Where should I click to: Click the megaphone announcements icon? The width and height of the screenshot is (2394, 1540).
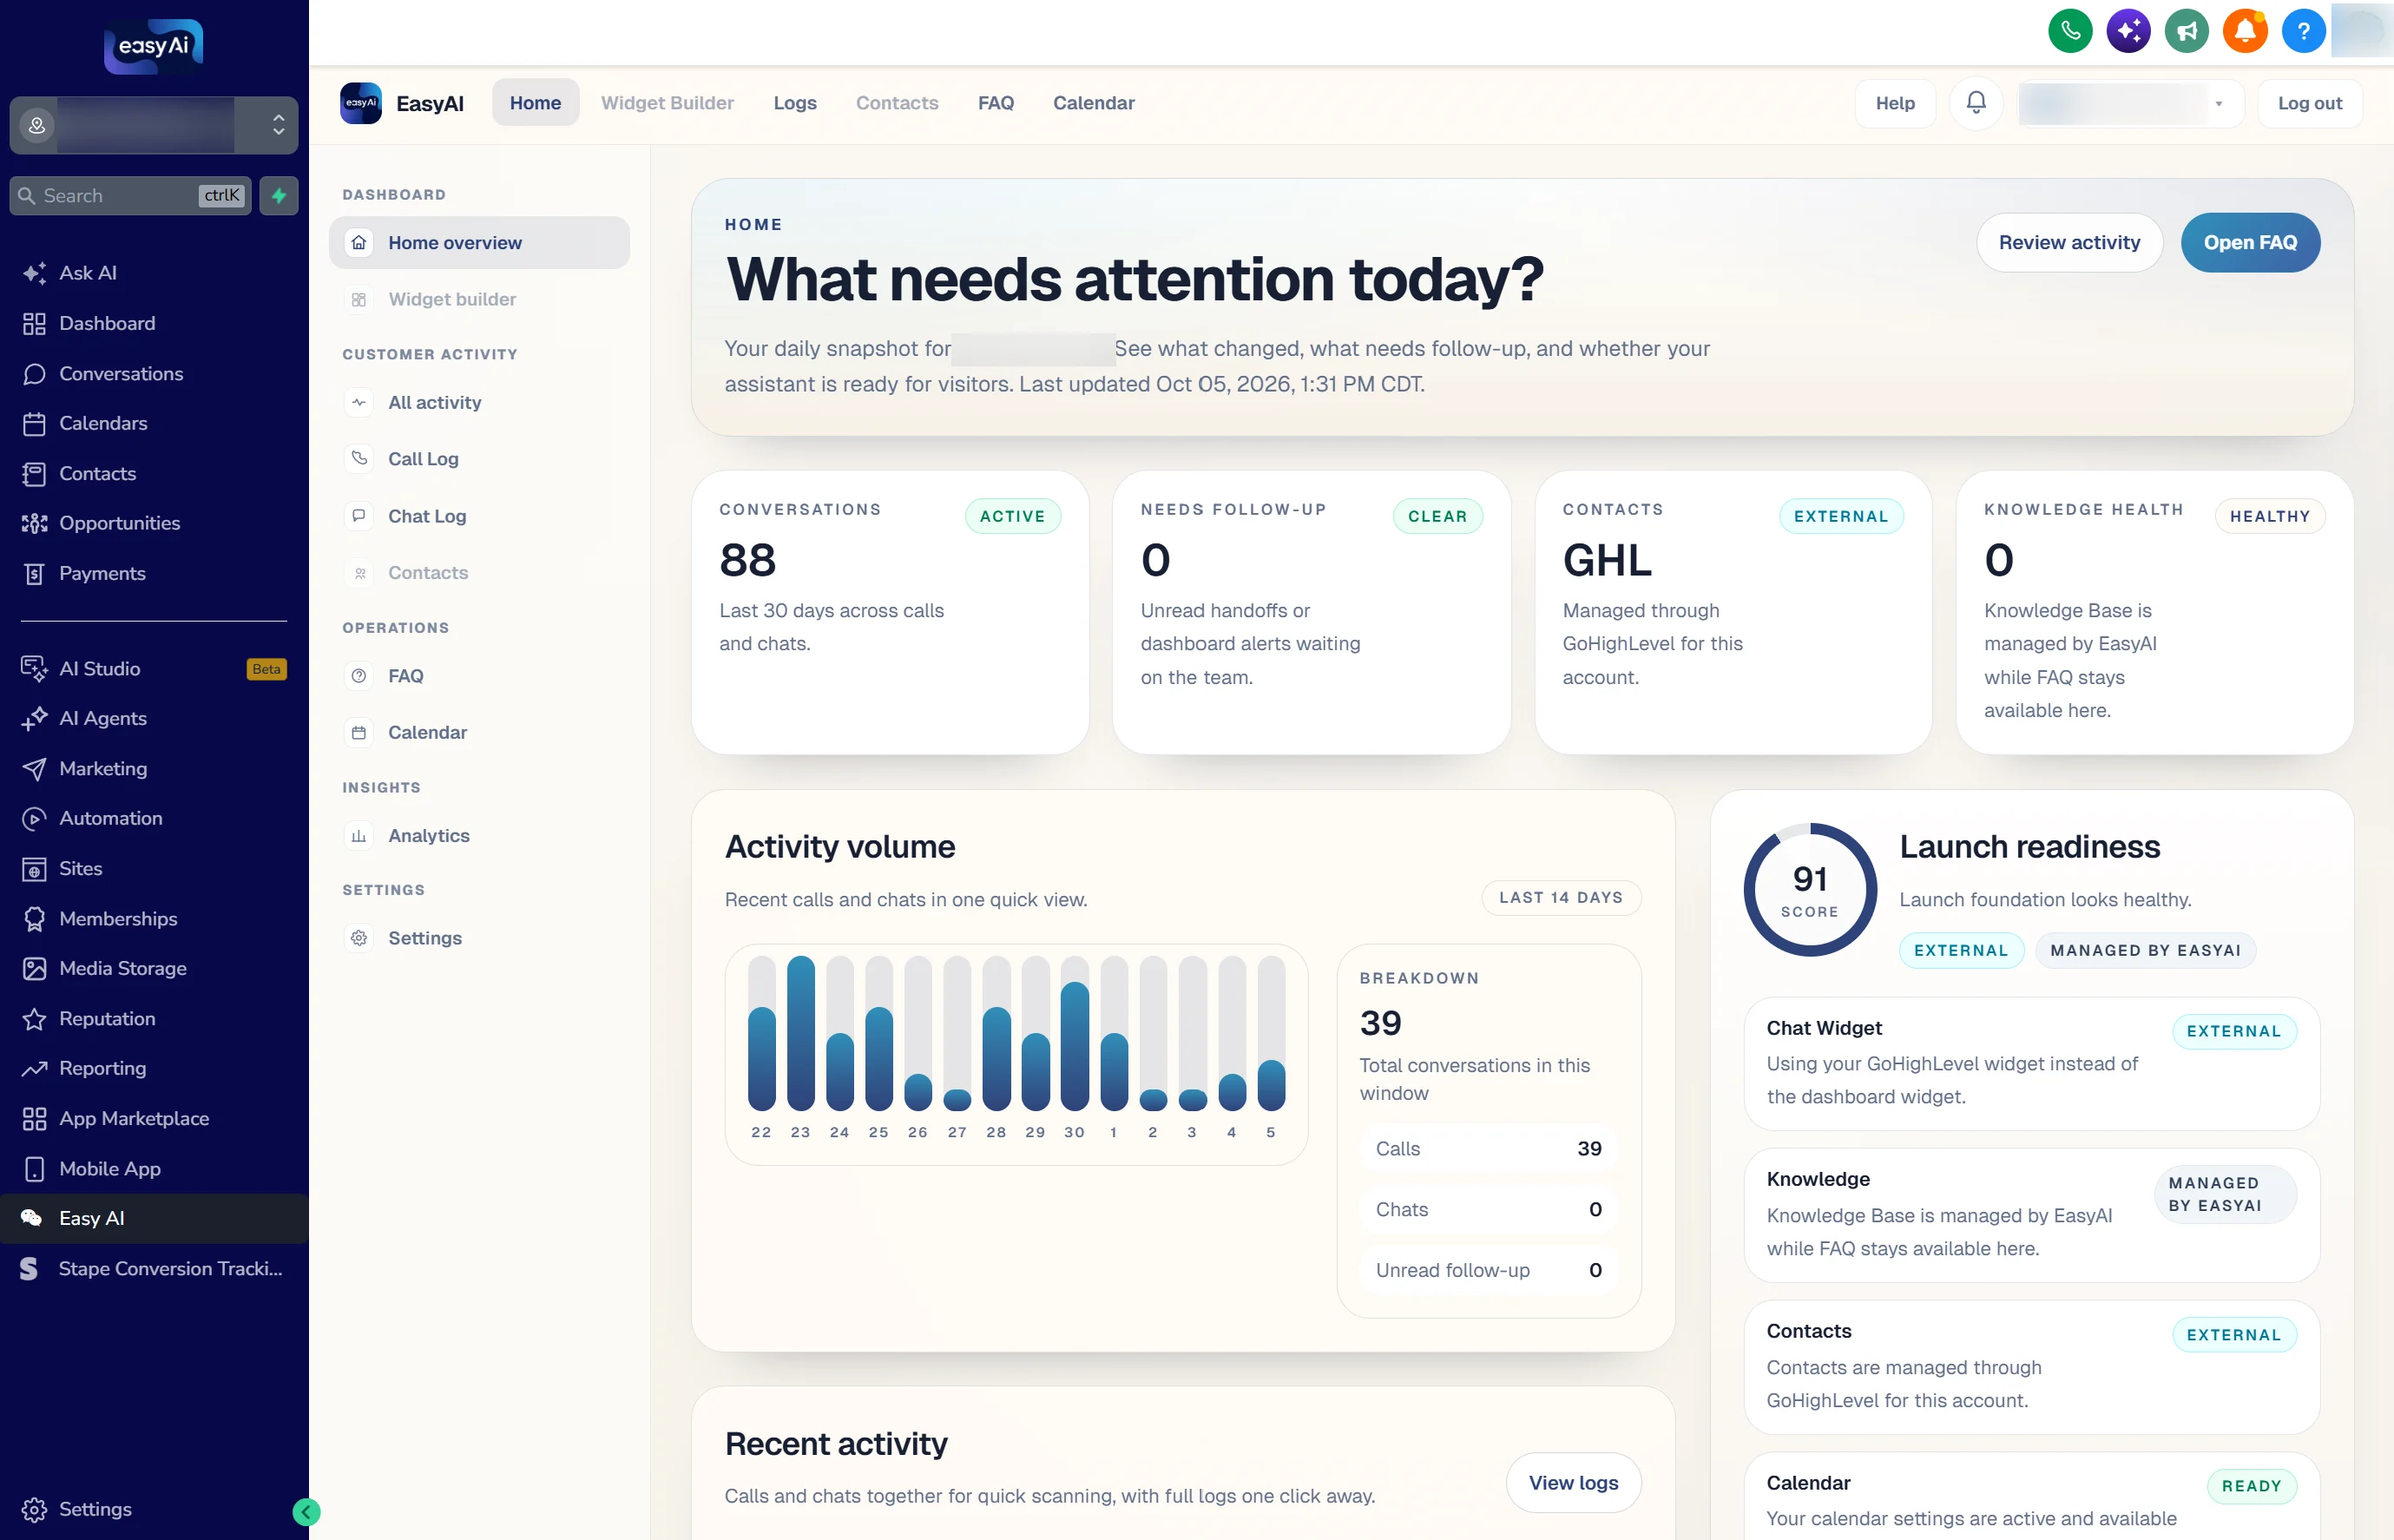2187,31
